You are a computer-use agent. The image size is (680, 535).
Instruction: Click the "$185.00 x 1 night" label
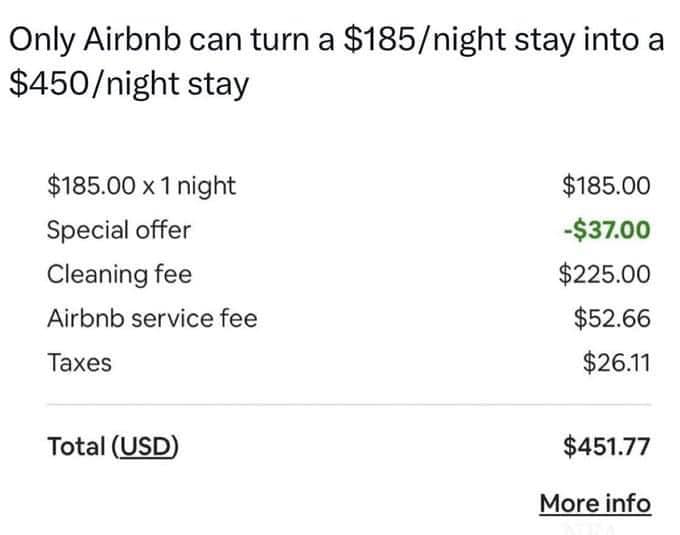141,185
